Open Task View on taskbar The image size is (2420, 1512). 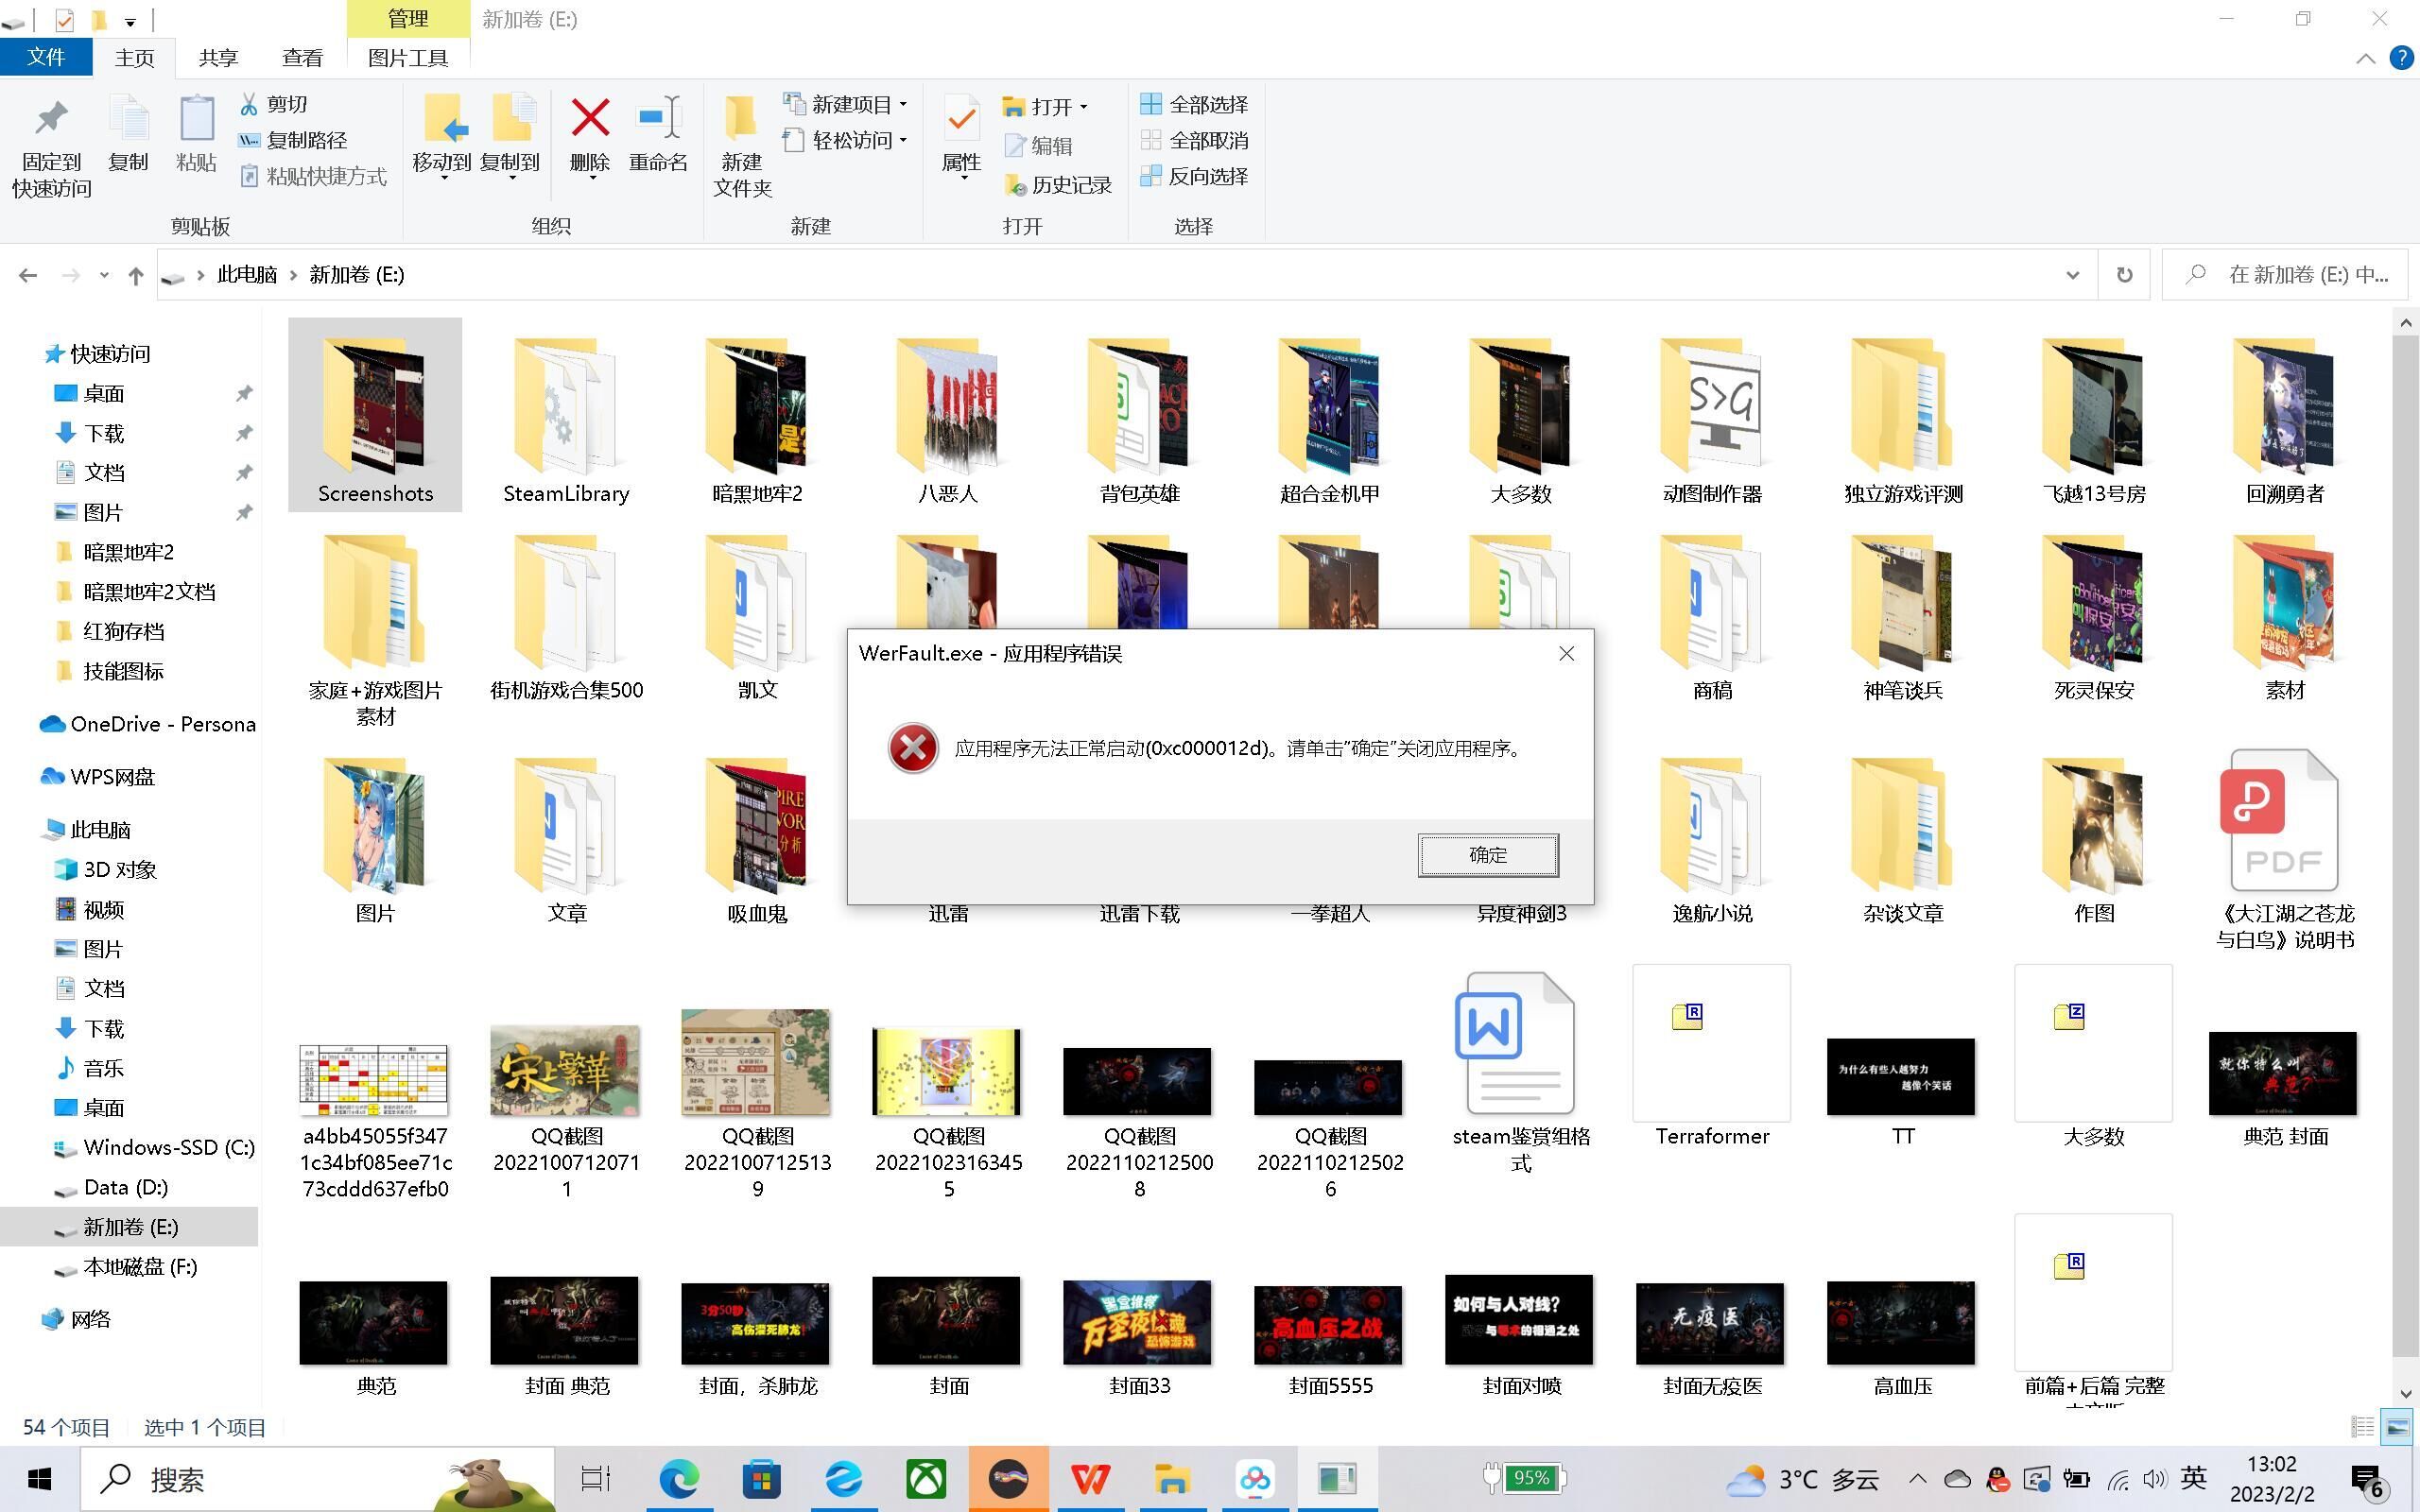pyautogui.click(x=596, y=1478)
